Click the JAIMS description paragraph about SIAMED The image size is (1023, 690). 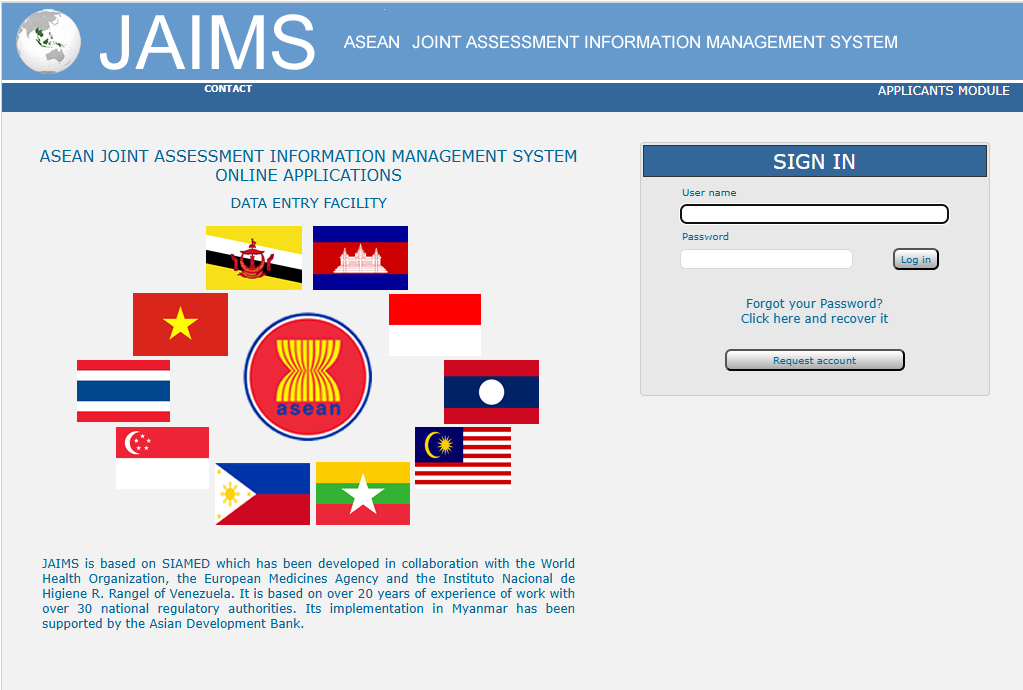point(309,593)
